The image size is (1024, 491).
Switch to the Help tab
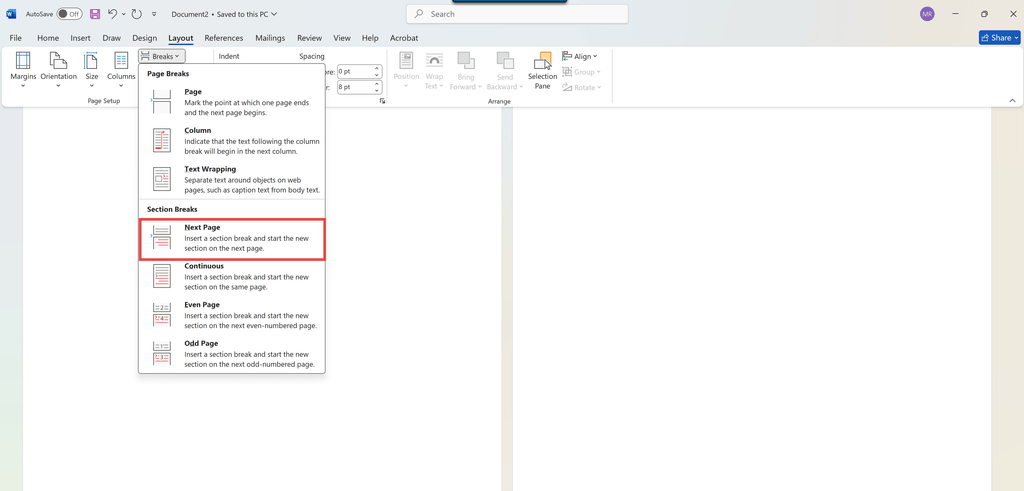pyautogui.click(x=370, y=38)
